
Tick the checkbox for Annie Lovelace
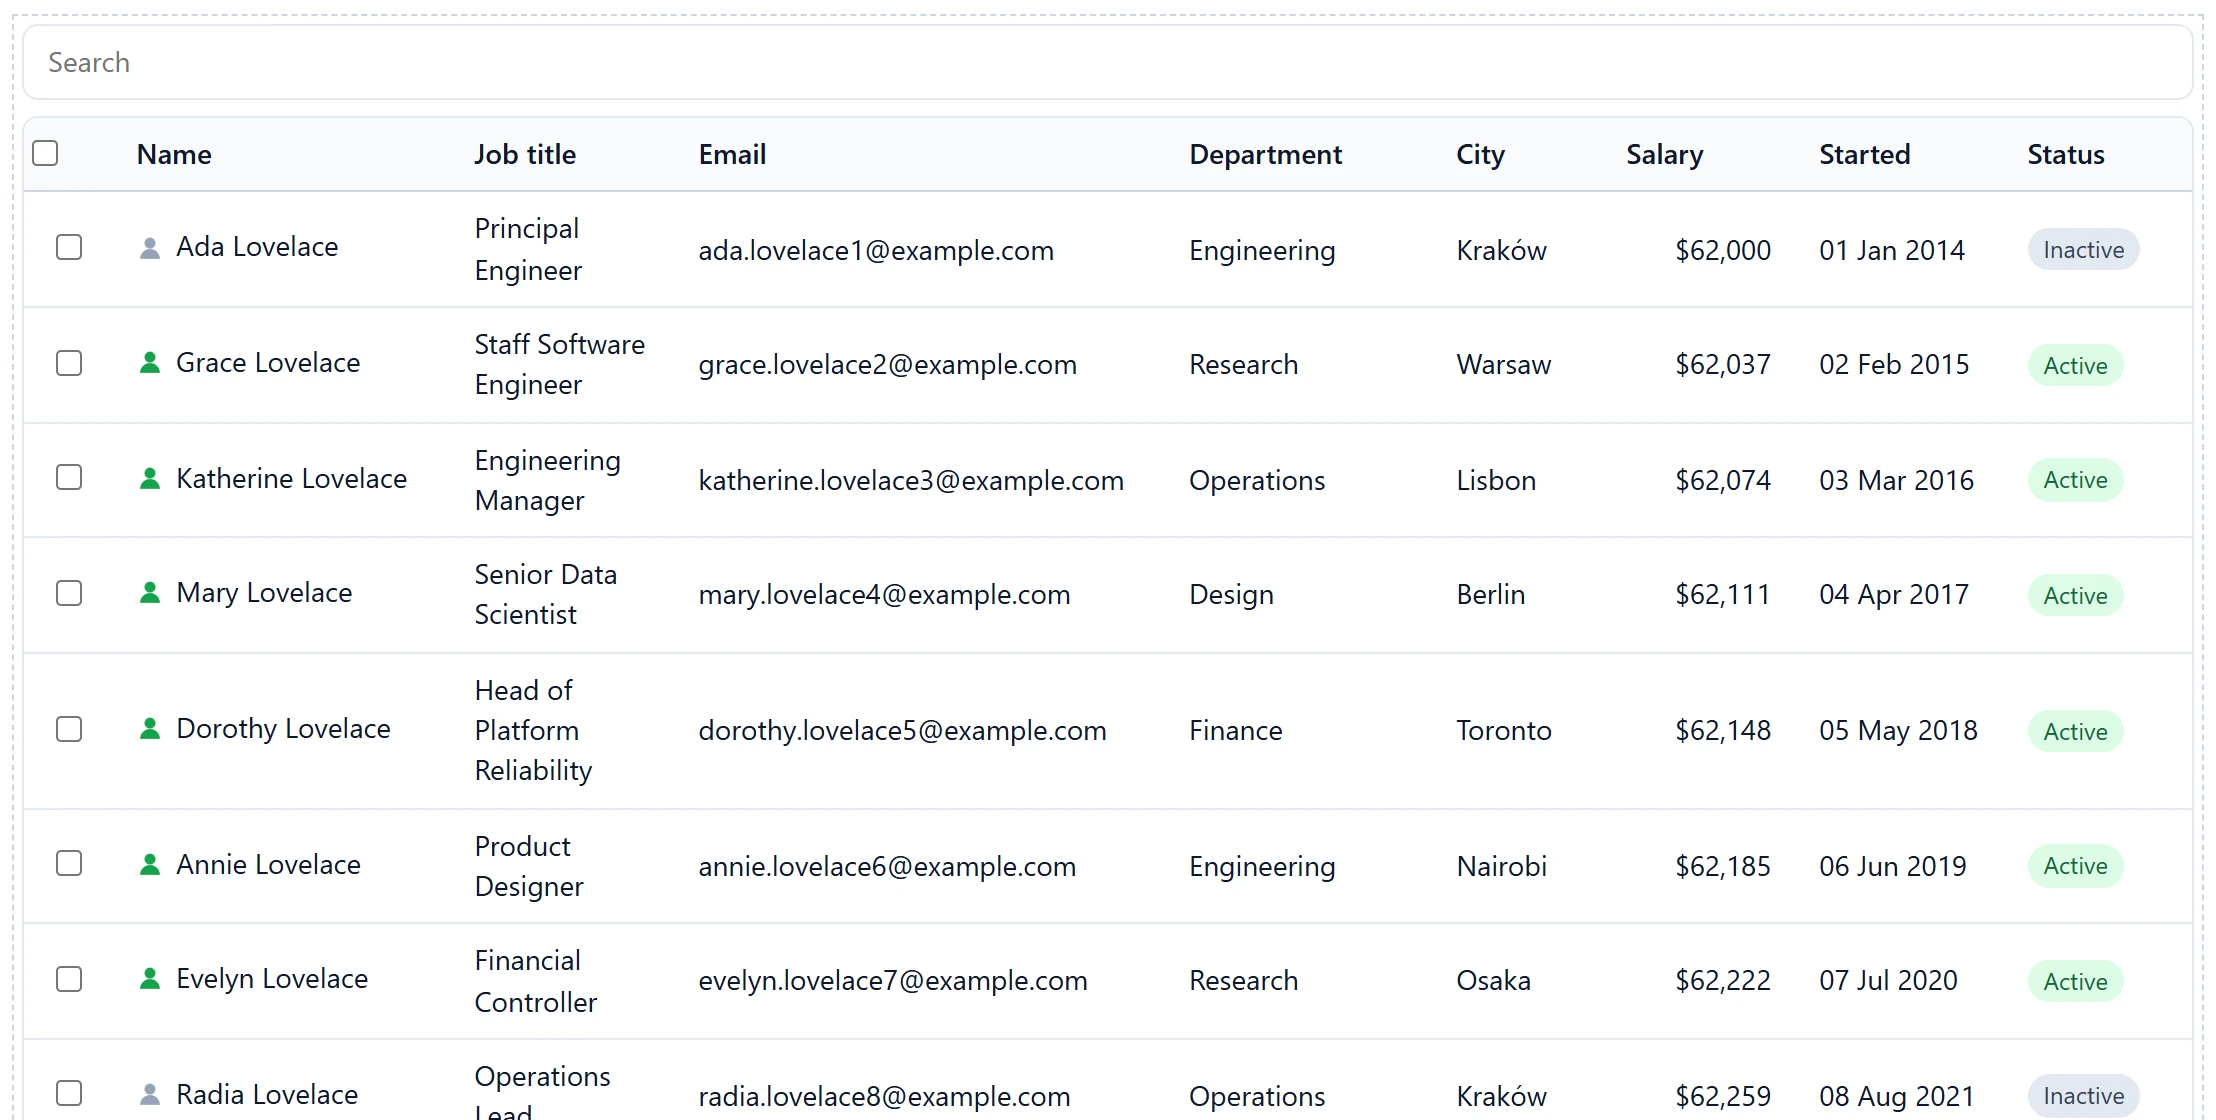click(x=69, y=863)
